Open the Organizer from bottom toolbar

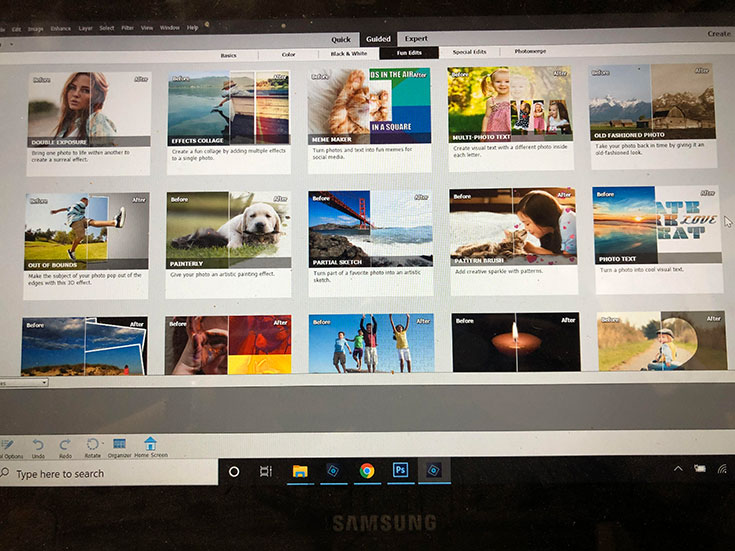coord(120,448)
